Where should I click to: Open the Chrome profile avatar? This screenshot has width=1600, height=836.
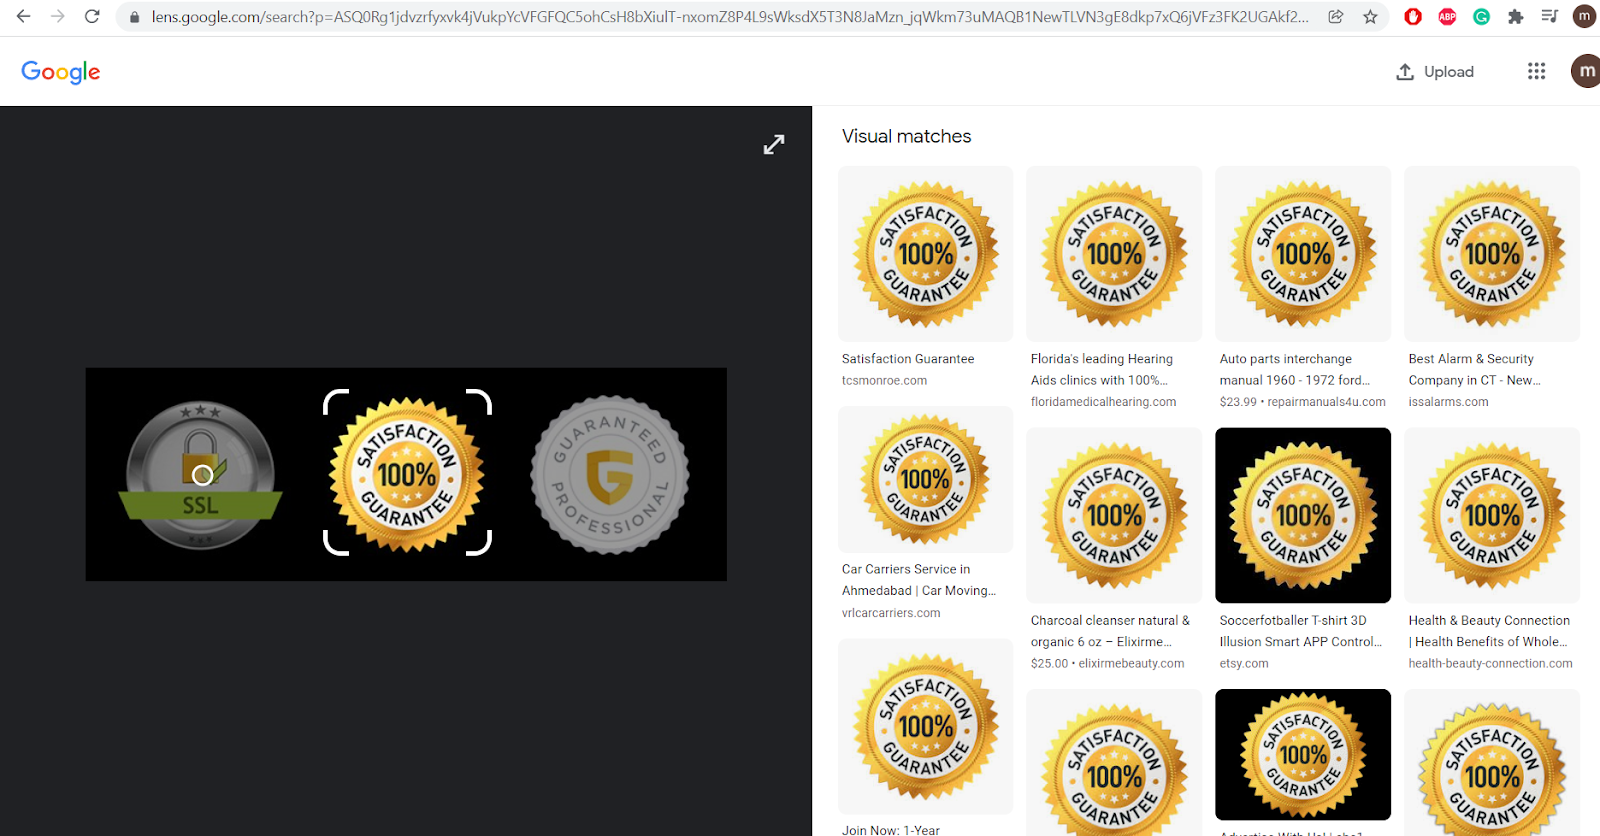[1584, 17]
